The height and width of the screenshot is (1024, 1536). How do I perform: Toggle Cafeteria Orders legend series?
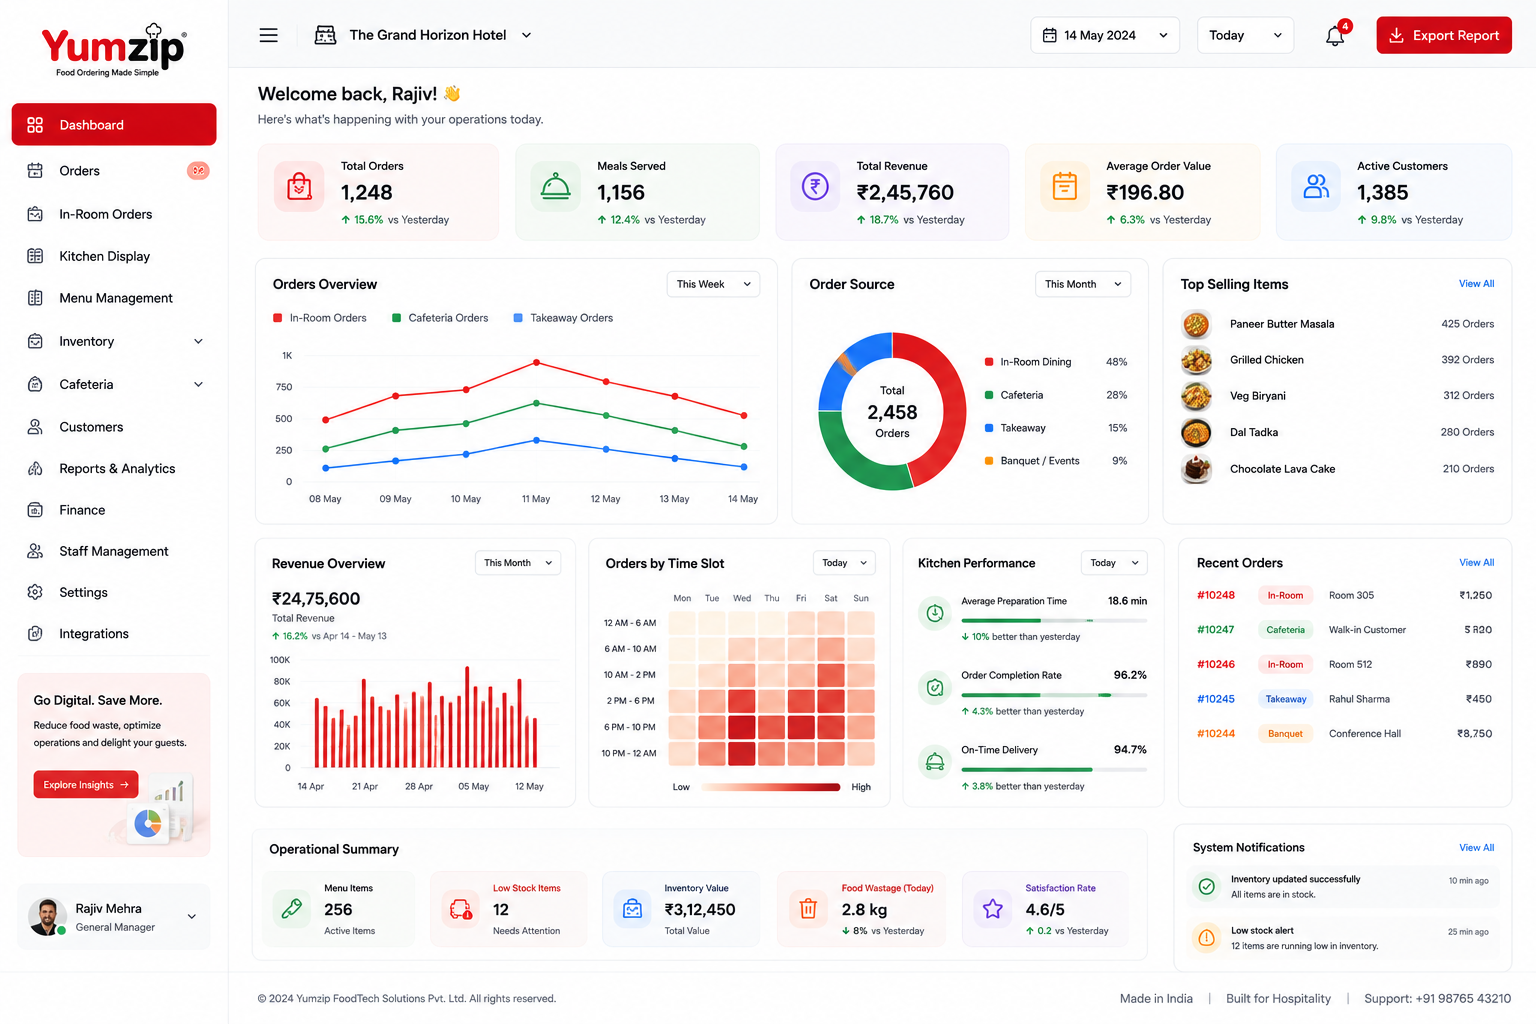click(x=440, y=318)
